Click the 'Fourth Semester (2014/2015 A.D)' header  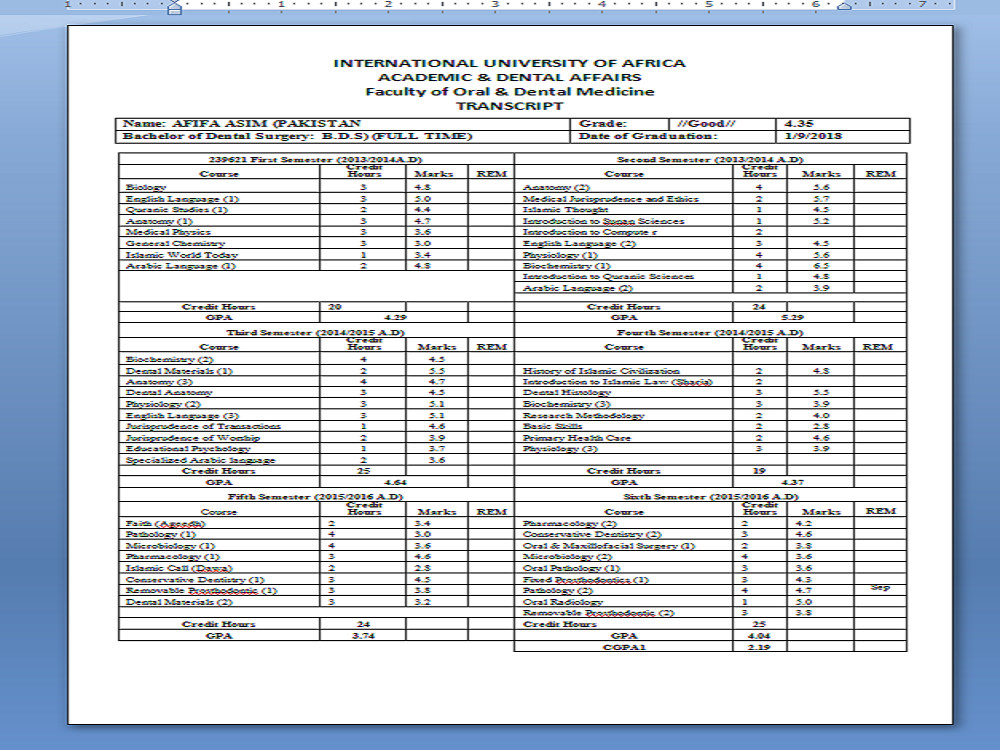(x=710, y=332)
